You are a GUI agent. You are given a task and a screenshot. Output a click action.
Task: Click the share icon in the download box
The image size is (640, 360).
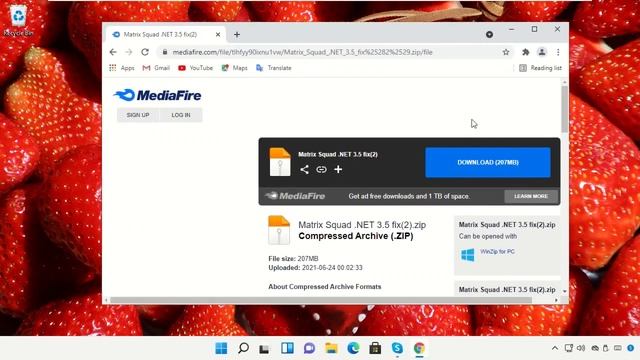pyautogui.click(x=304, y=169)
